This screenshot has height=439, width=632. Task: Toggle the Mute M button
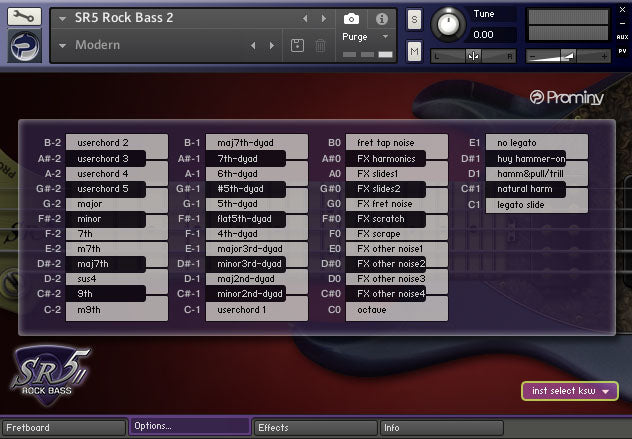click(414, 51)
